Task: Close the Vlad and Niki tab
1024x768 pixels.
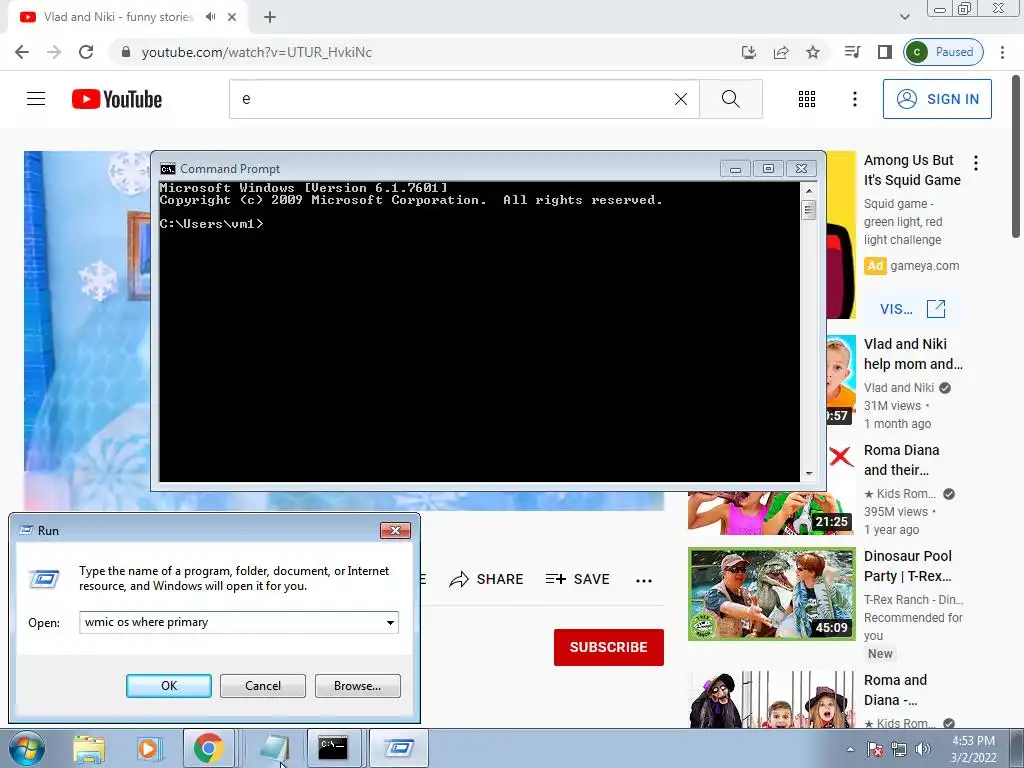Action: coord(232,17)
